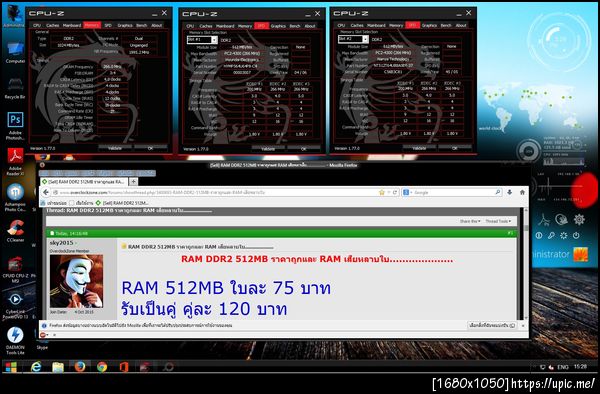The image size is (600, 394).
Task: Click OK in Slot #1 CPU-Z window
Action: pos(303,148)
